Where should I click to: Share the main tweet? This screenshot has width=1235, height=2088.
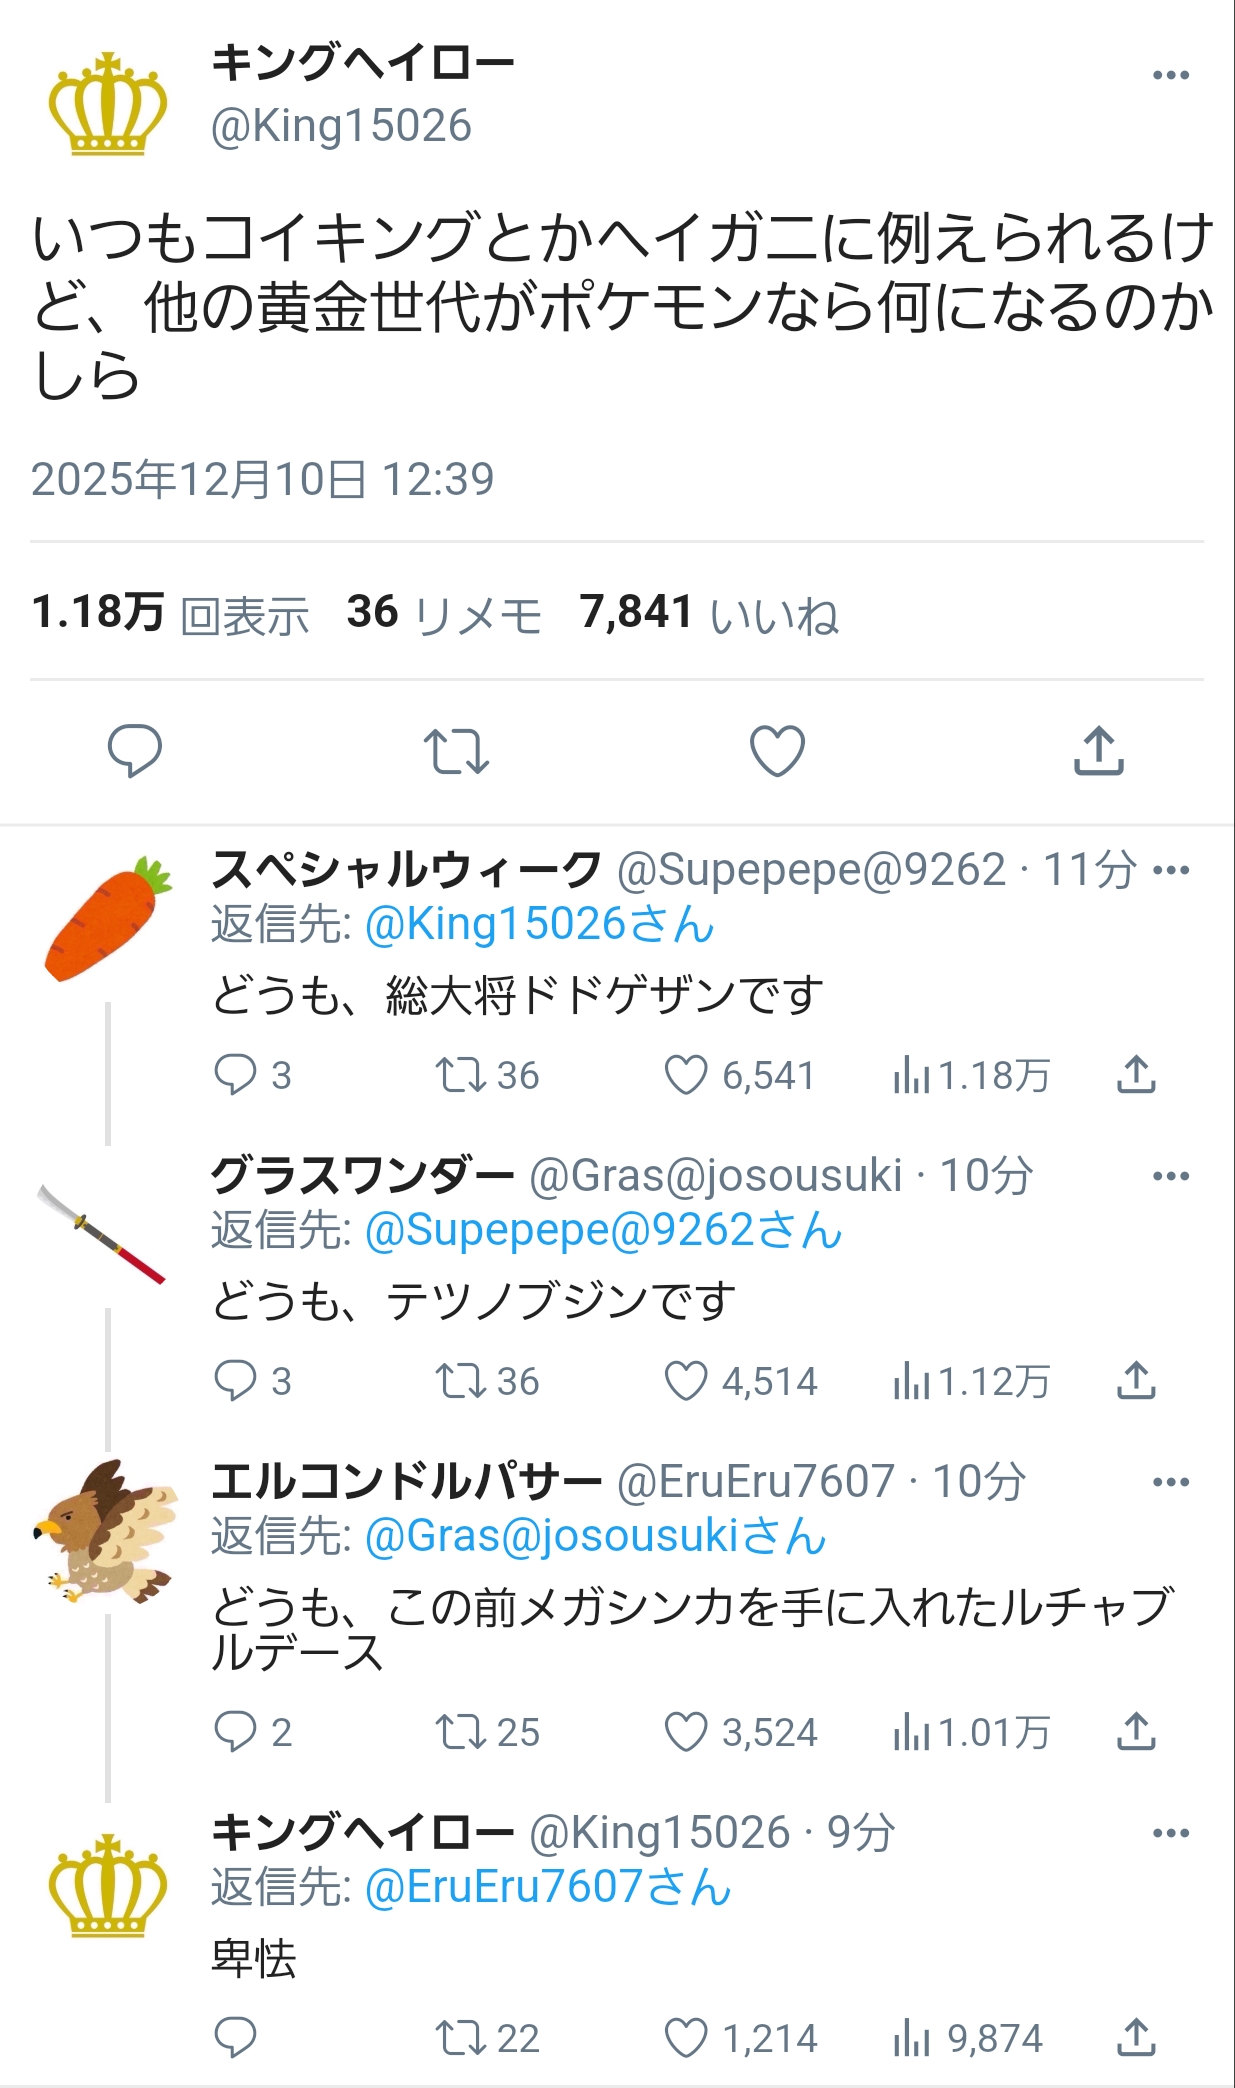pyautogui.click(x=1098, y=751)
